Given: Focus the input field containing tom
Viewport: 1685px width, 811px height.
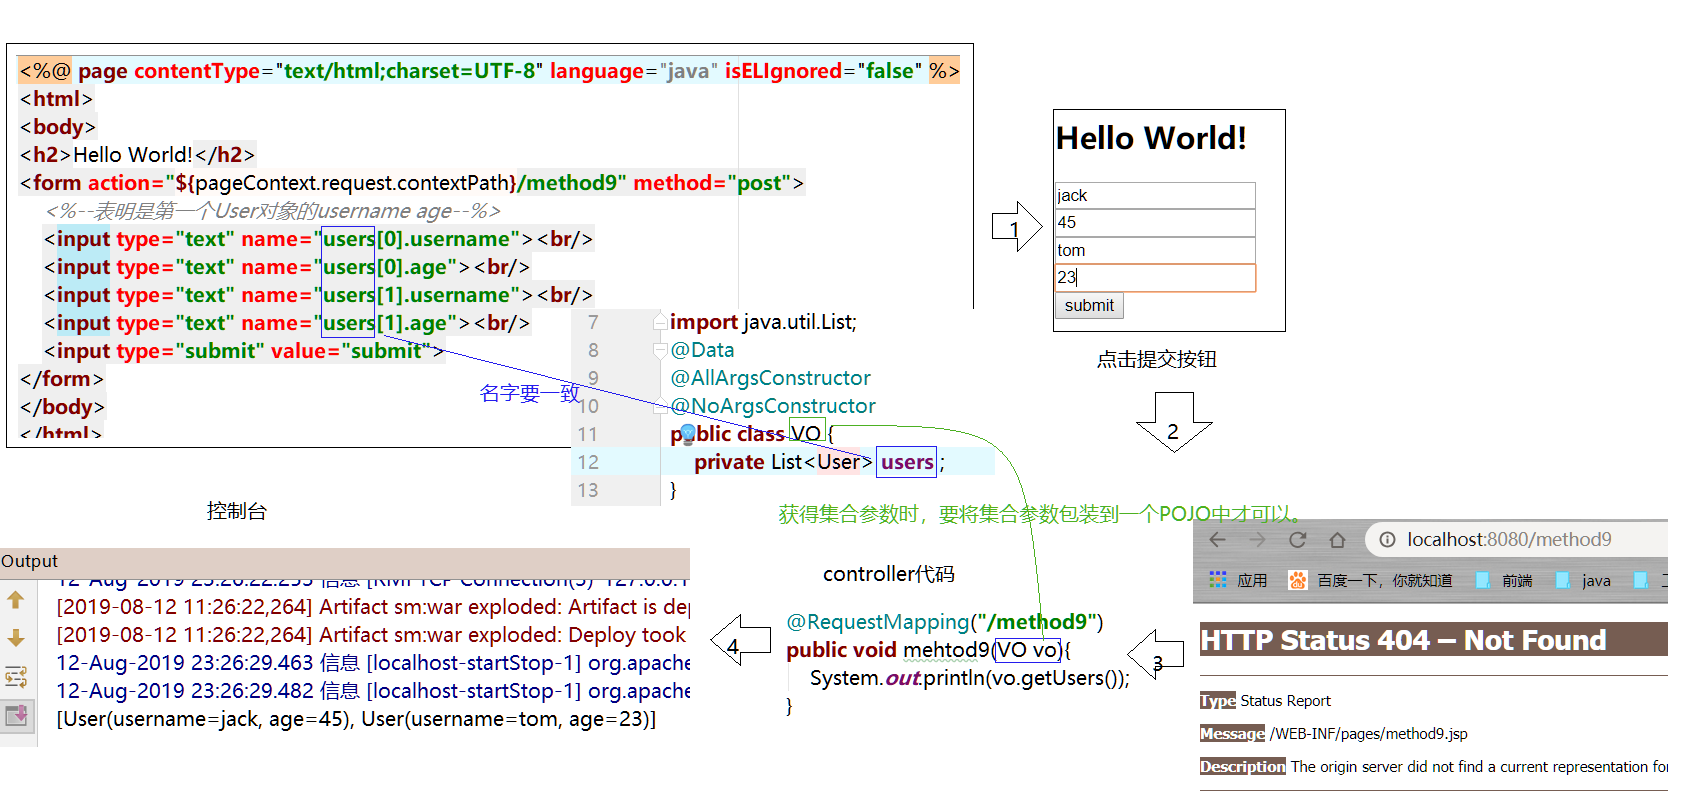Looking at the screenshot, I should tap(1155, 250).
